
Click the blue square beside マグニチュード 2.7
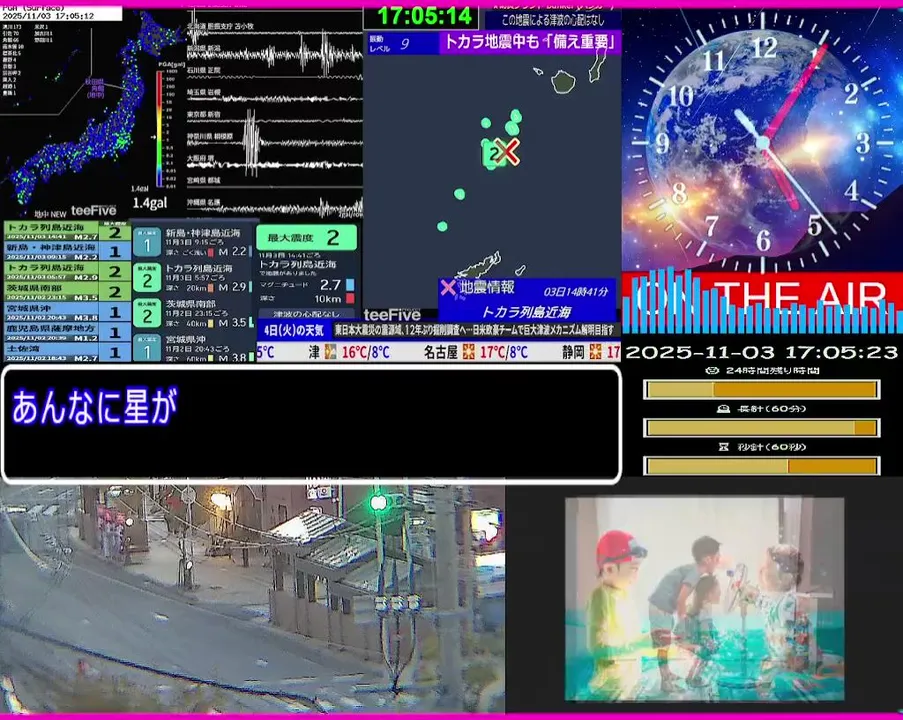[350, 285]
